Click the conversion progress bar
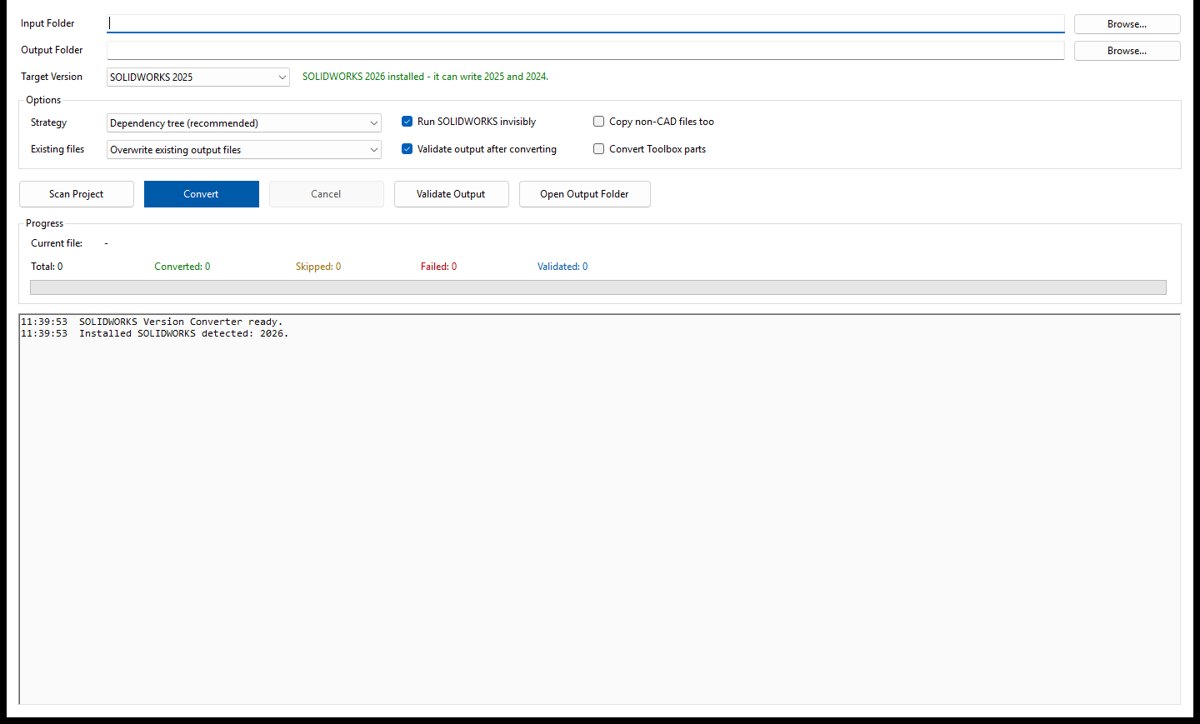The width and height of the screenshot is (1200, 724). tap(598, 287)
